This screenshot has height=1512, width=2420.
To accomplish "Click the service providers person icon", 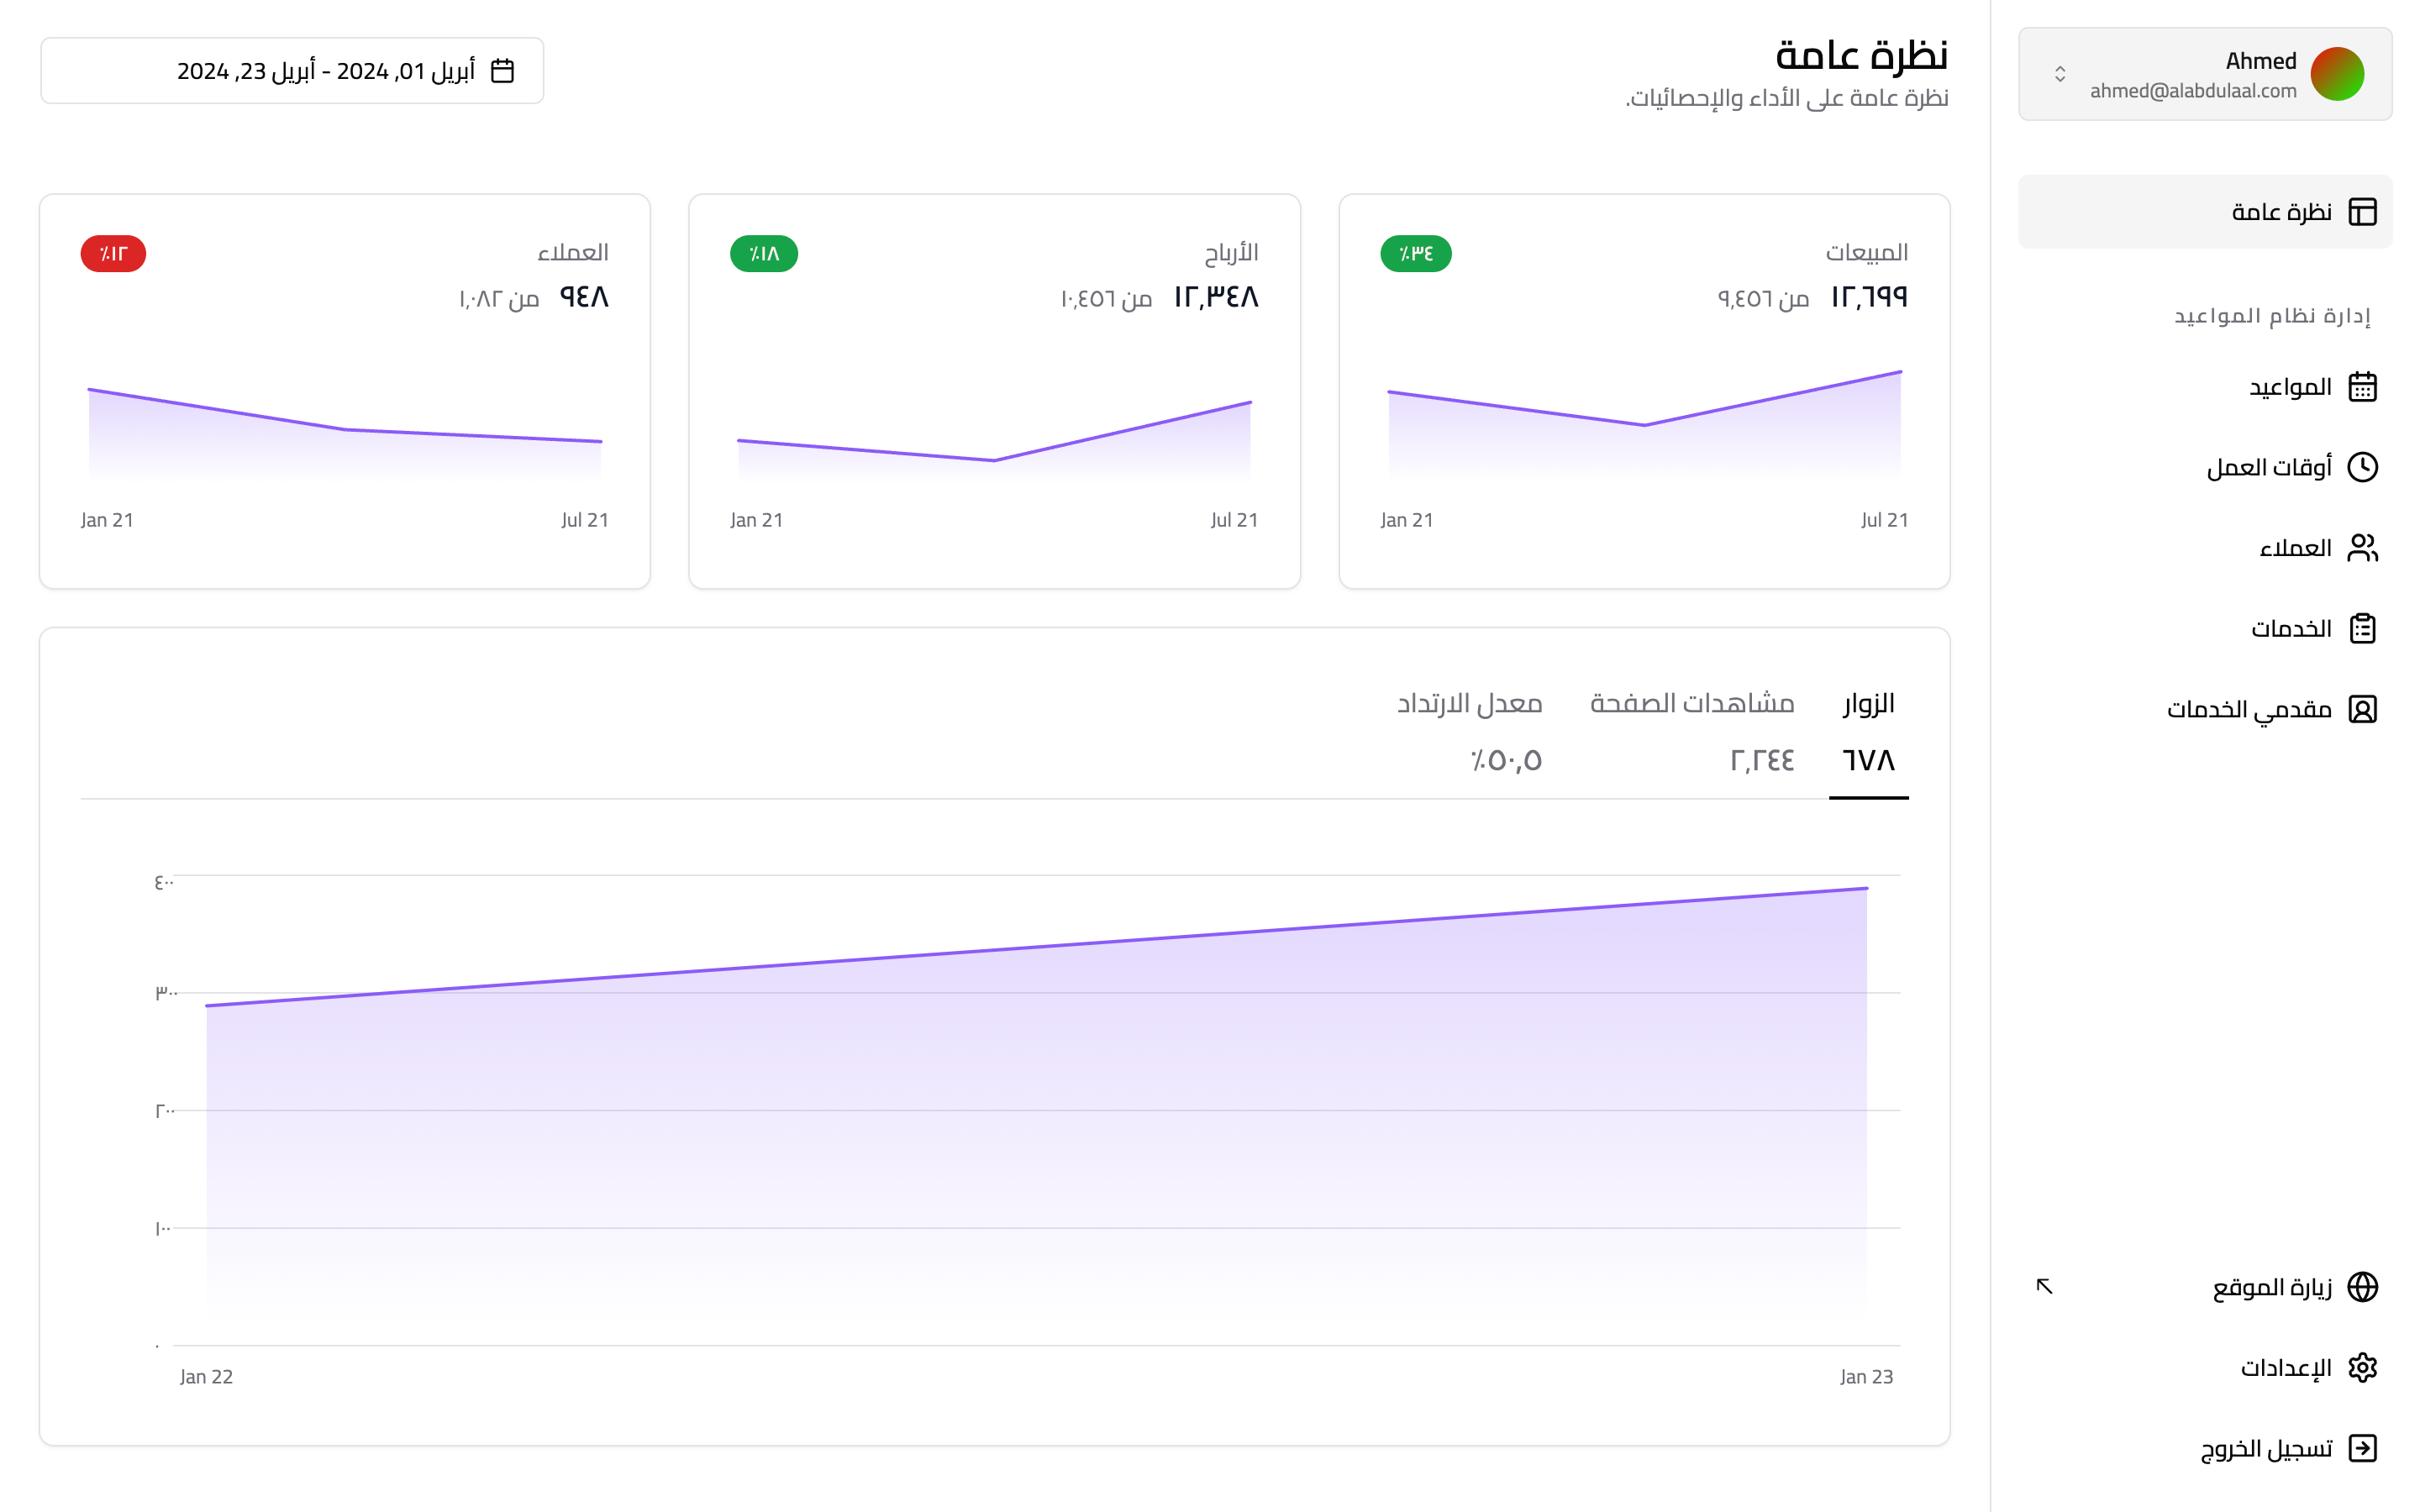I will click(2362, 709).
